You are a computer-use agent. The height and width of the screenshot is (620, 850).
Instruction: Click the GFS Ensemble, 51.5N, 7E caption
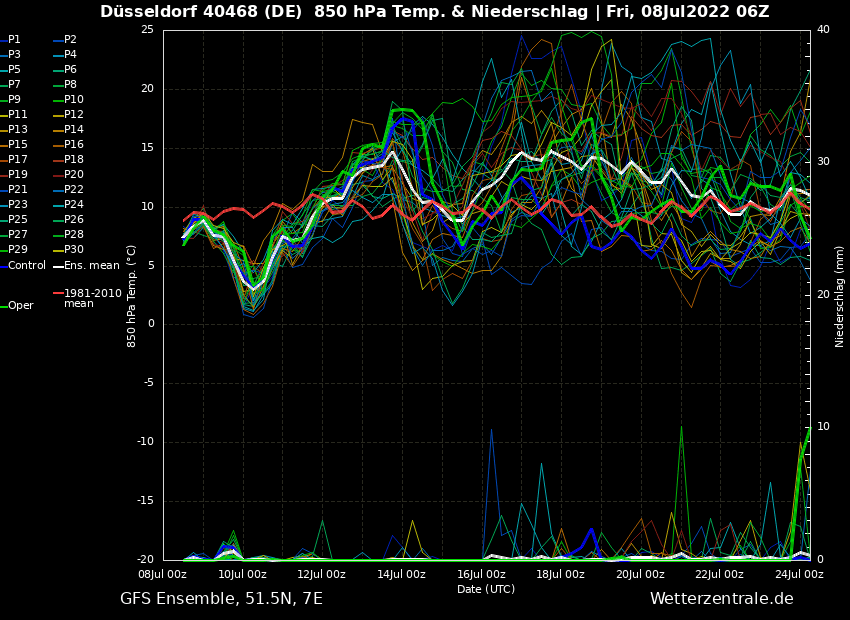pyautogui.click(x=221, y=599)
